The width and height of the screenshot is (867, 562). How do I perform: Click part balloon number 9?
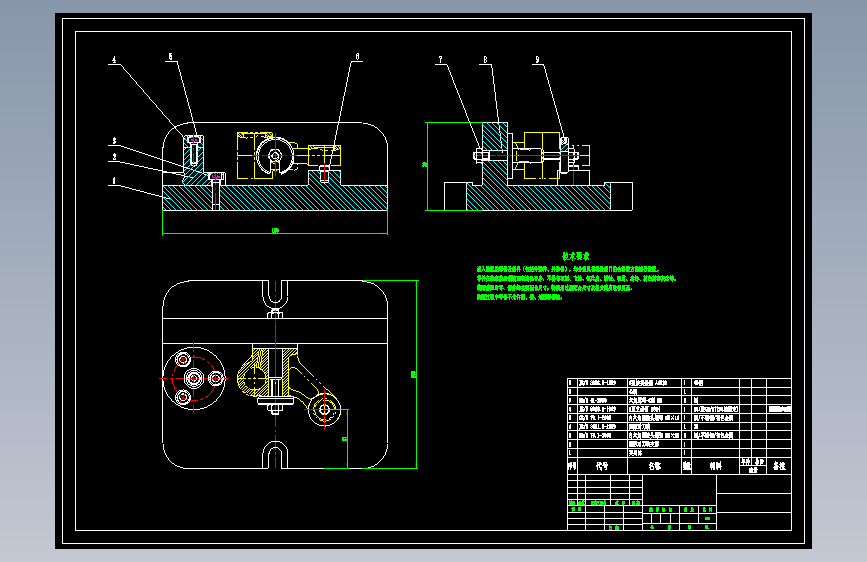click(537, 60)
